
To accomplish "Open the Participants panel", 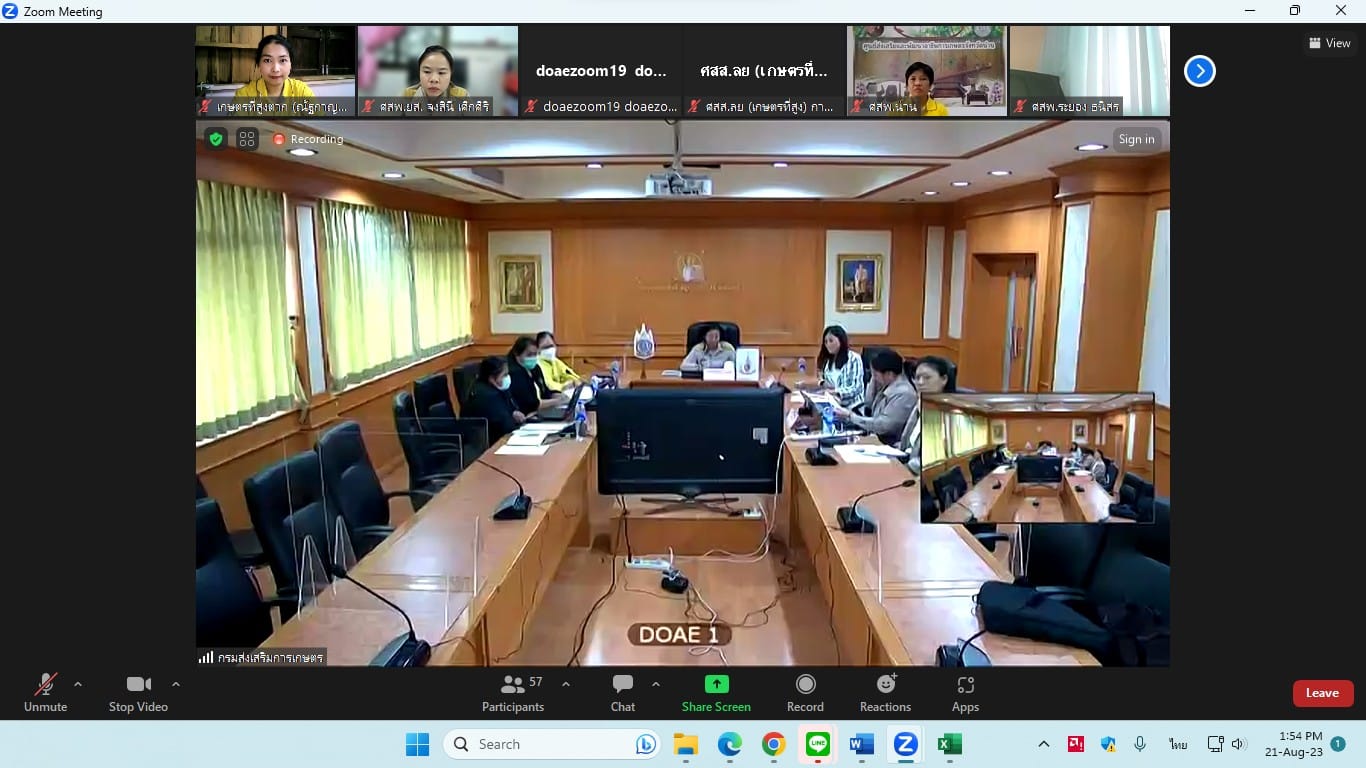I will 513,693.
